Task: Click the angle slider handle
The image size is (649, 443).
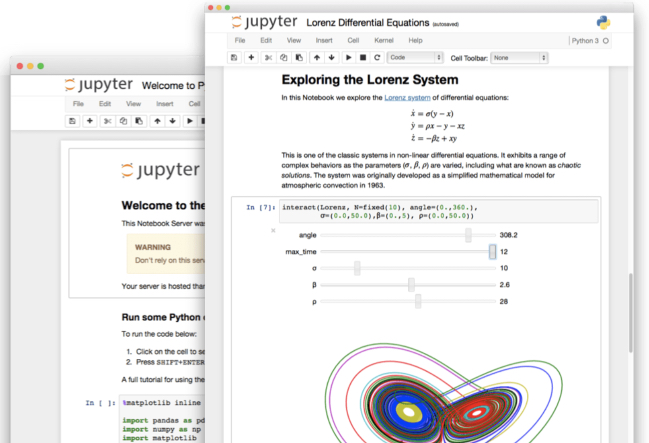Action: pos(468,235)
